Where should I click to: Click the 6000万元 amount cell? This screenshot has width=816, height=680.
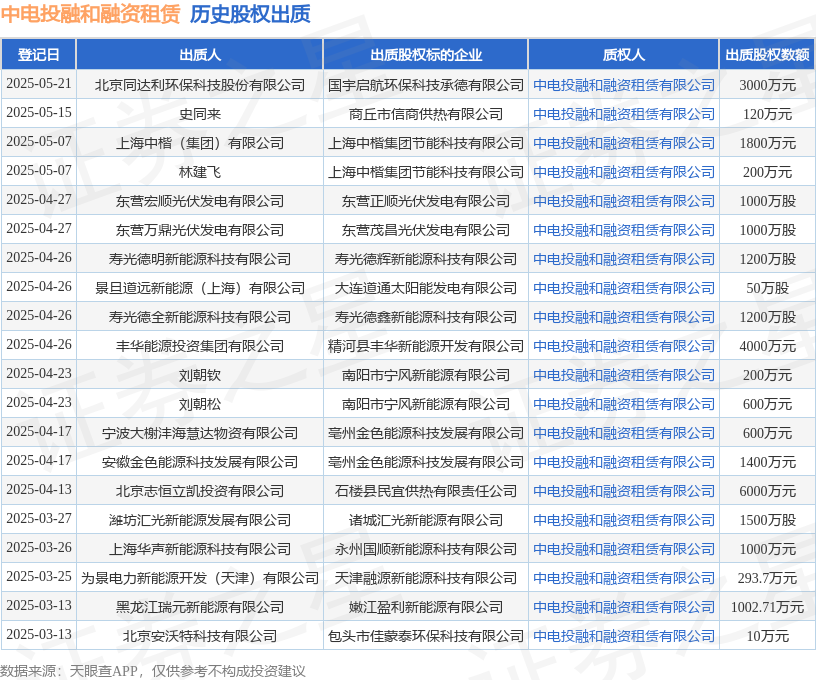click(x=768, y=491)
